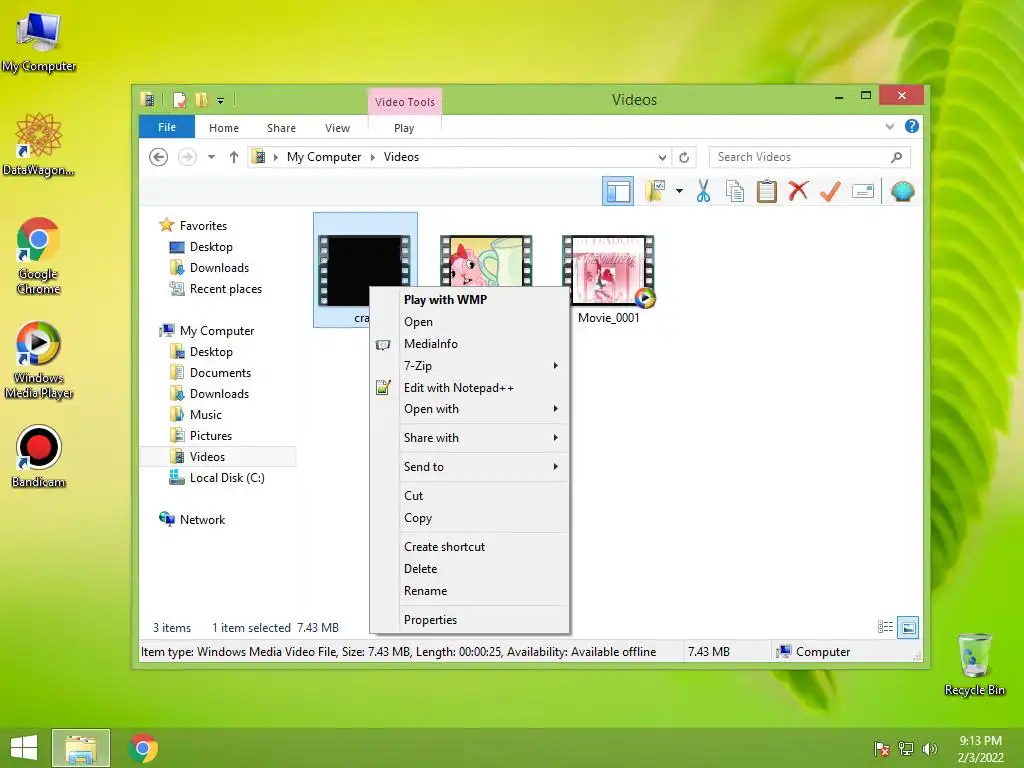The width and height of the screenshot is (1024, 768).
Task: Open Classic Shell settings shell icon
Action: click(x=903, y=191)
